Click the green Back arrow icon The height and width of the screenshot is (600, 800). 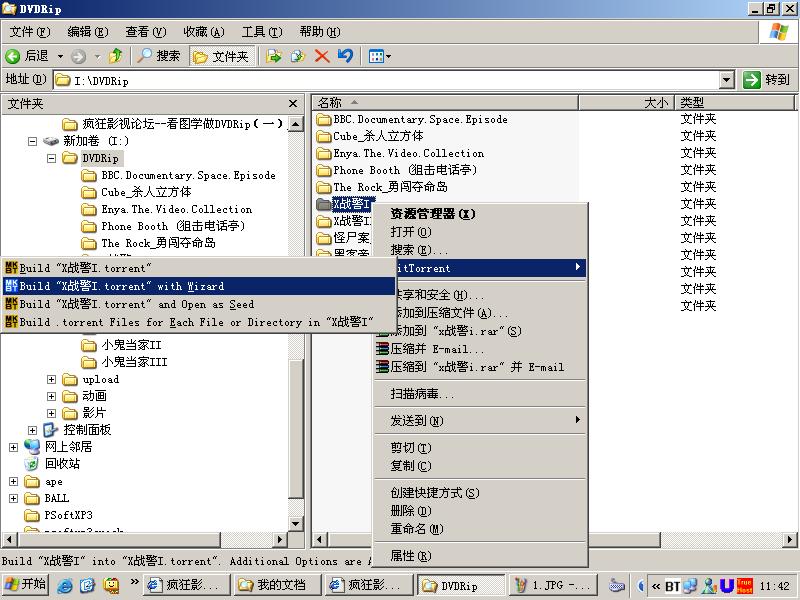(x=12, y=56)
